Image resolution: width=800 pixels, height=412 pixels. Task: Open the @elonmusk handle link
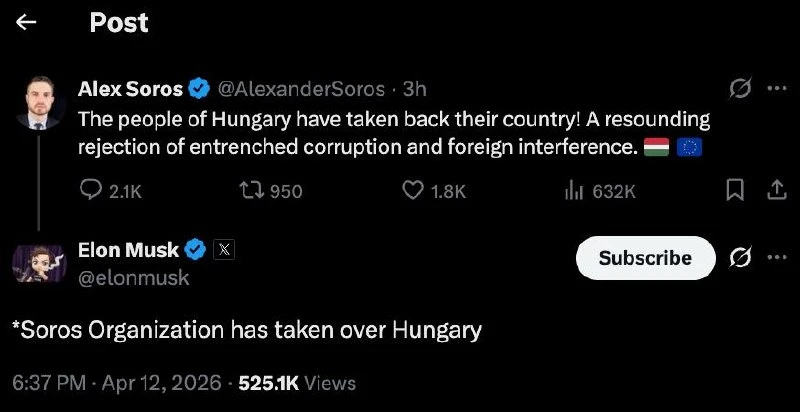(134, 278)
